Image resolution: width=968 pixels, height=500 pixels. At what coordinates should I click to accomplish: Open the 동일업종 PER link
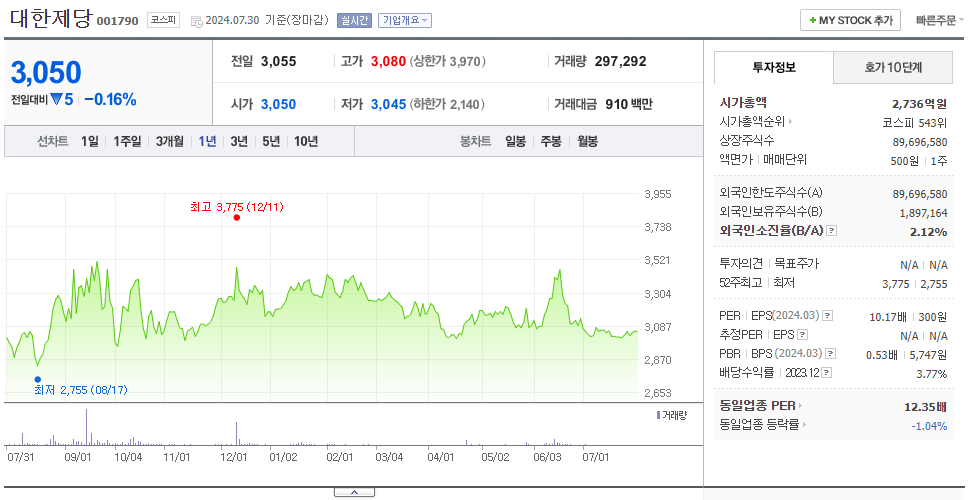(x=761, y=406)
